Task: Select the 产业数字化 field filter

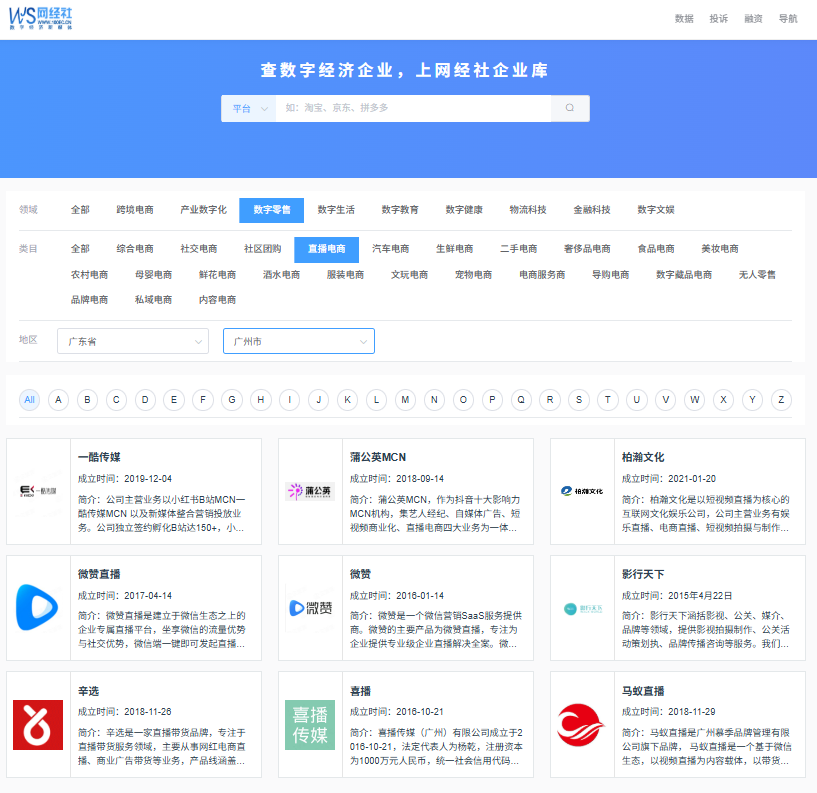Action: (203, 210)
